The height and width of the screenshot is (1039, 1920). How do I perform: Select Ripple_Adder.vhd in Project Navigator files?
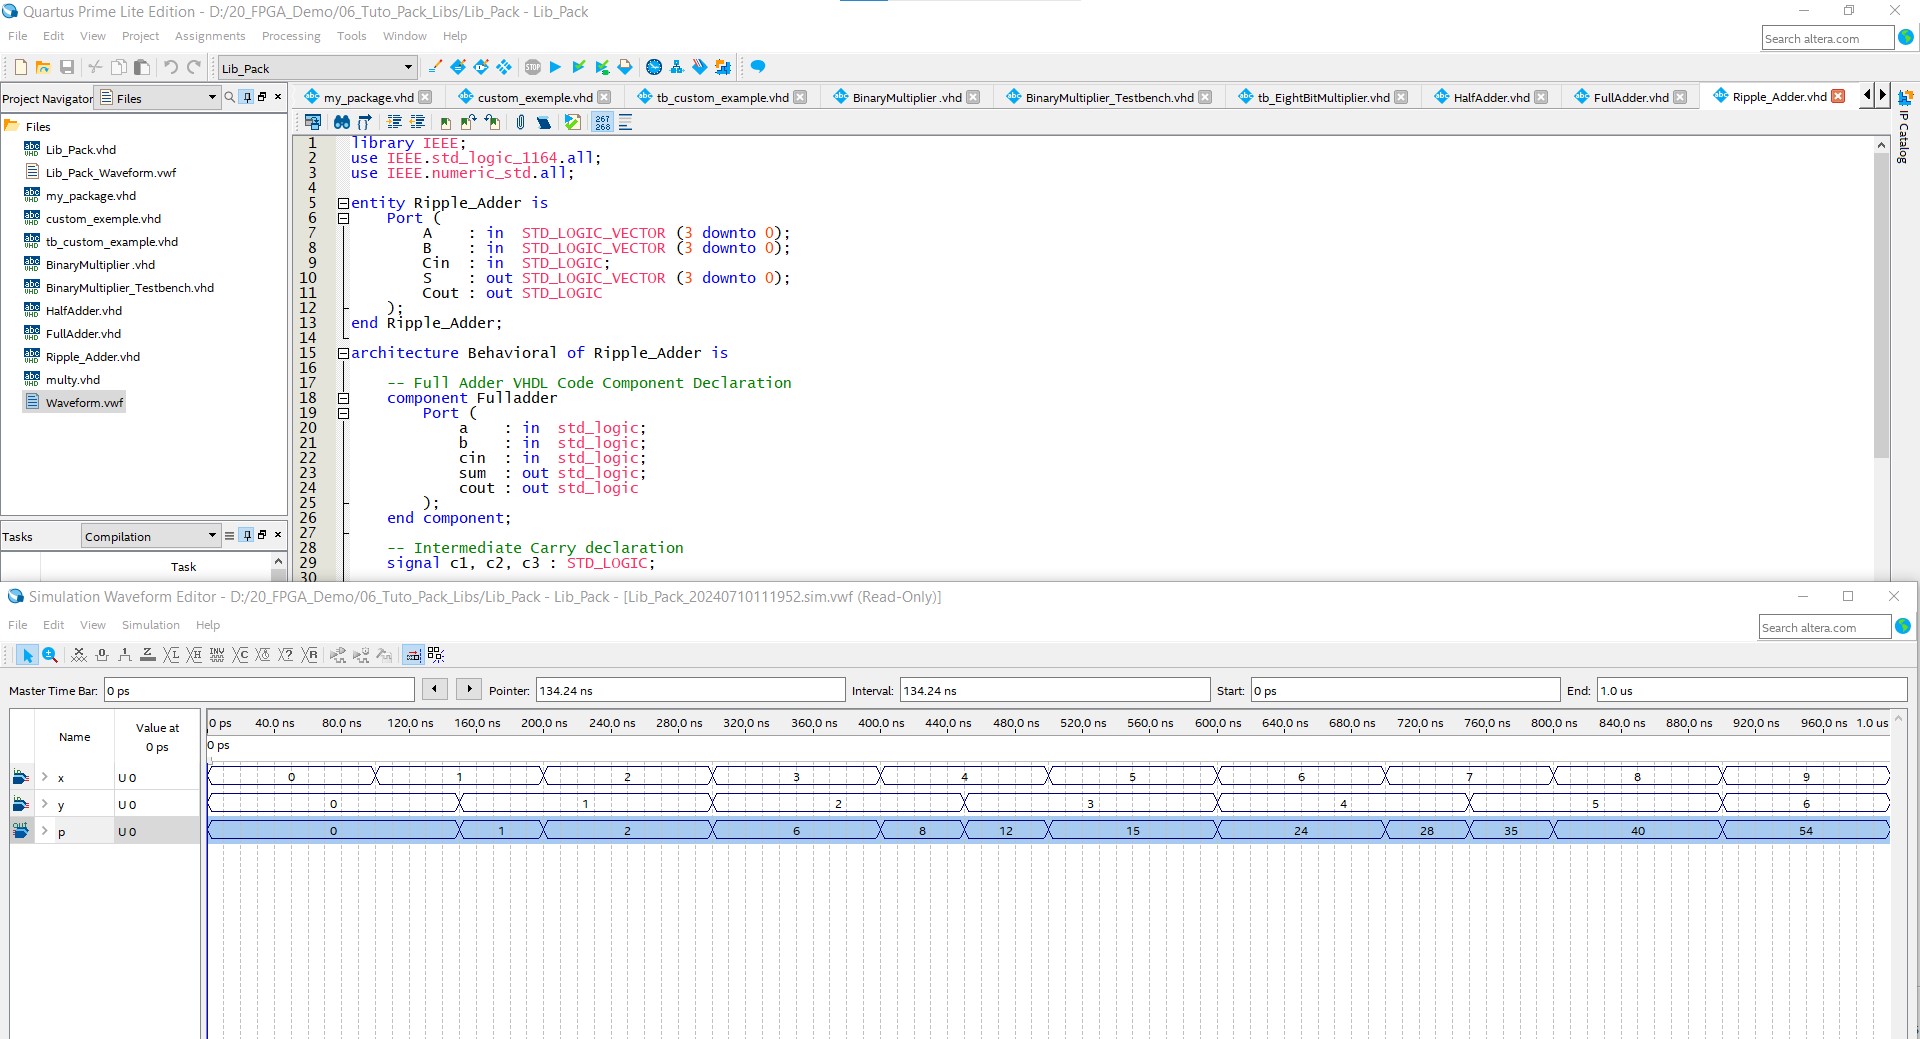pos(93,357)
